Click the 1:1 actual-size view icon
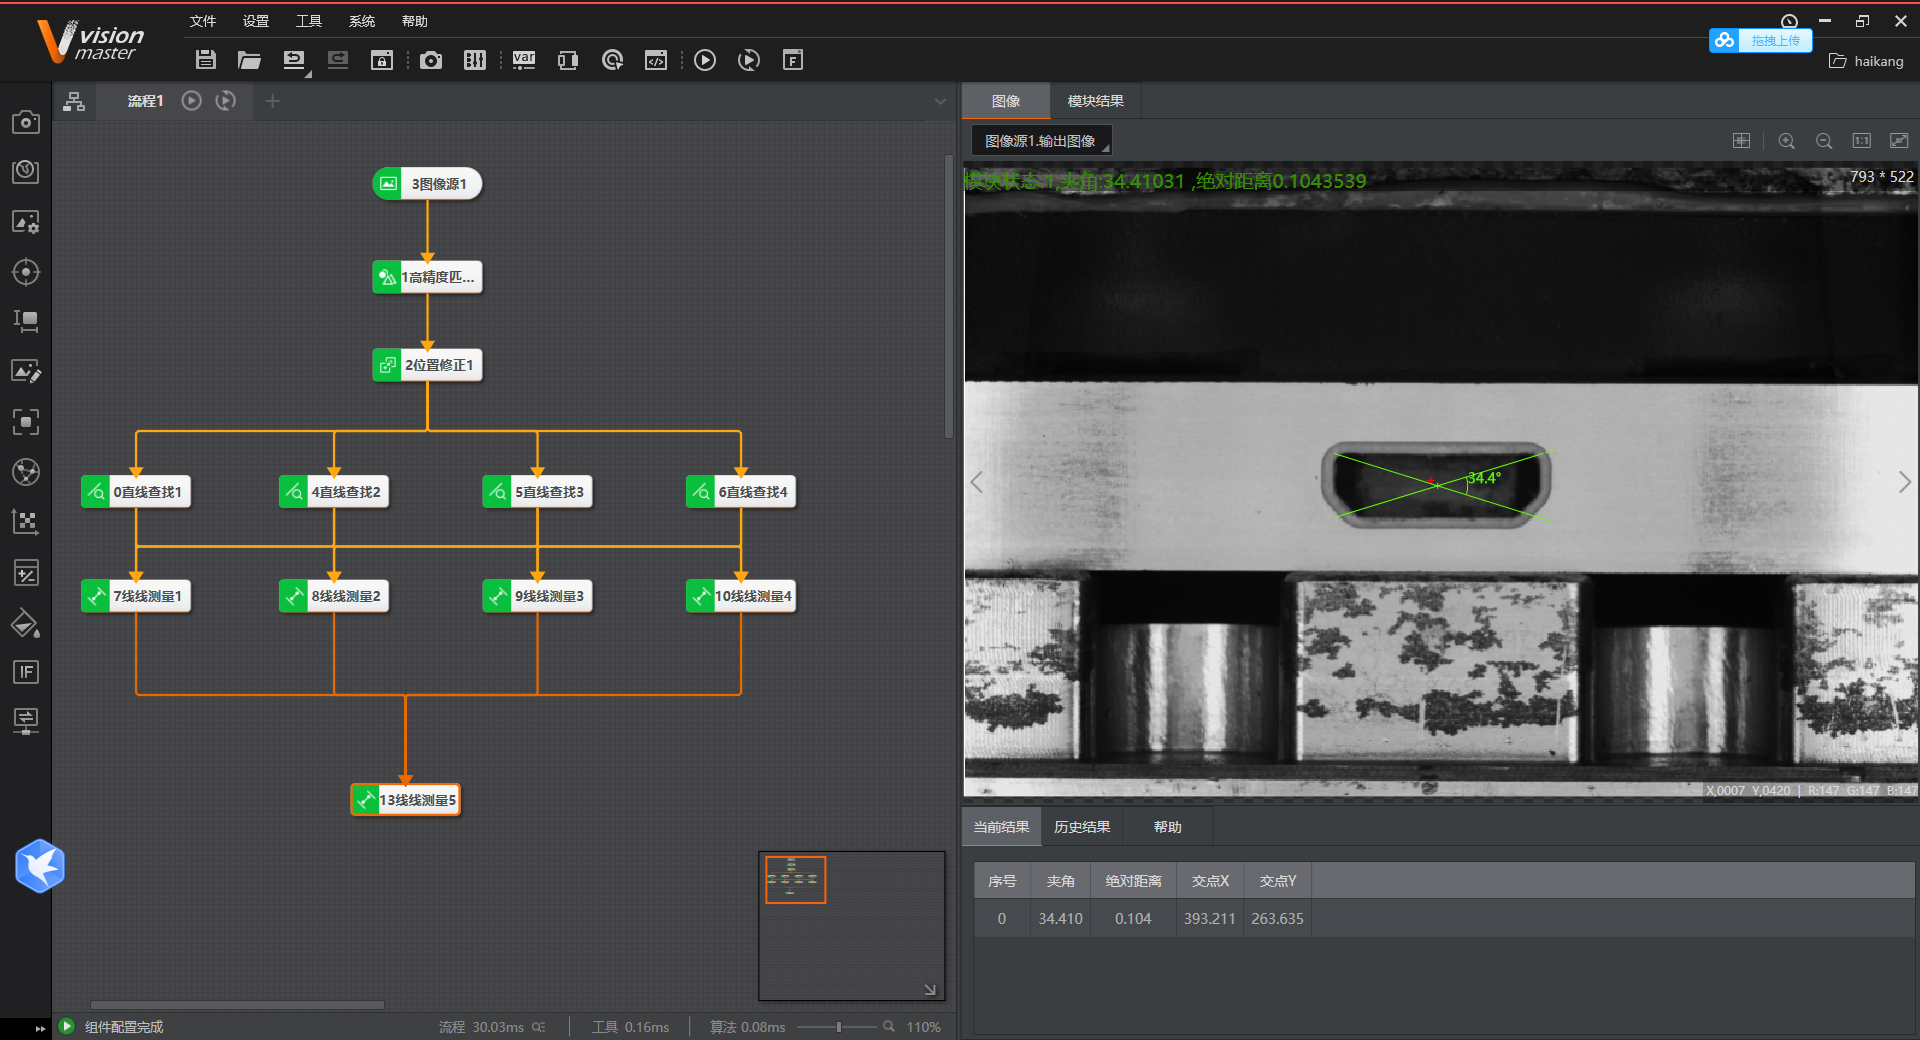 click(x=1862, y=141)
